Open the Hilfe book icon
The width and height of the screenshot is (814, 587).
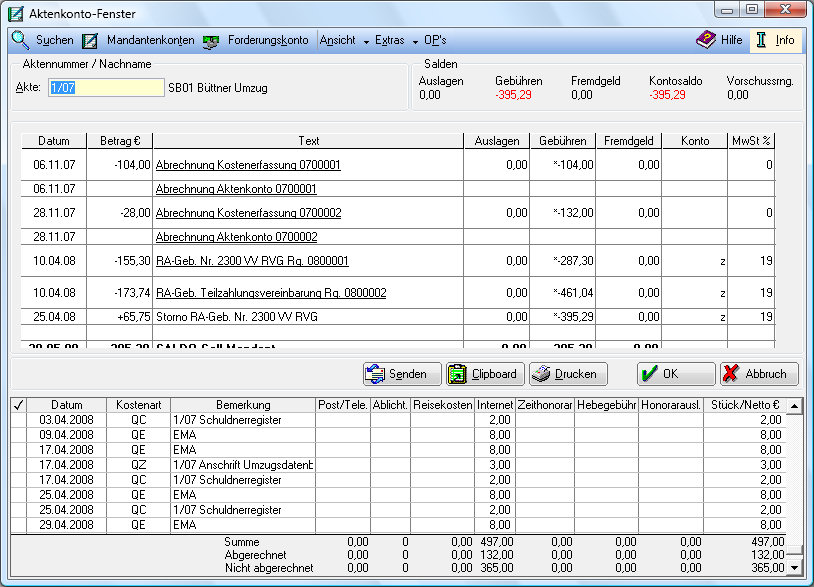click(706, 41)
